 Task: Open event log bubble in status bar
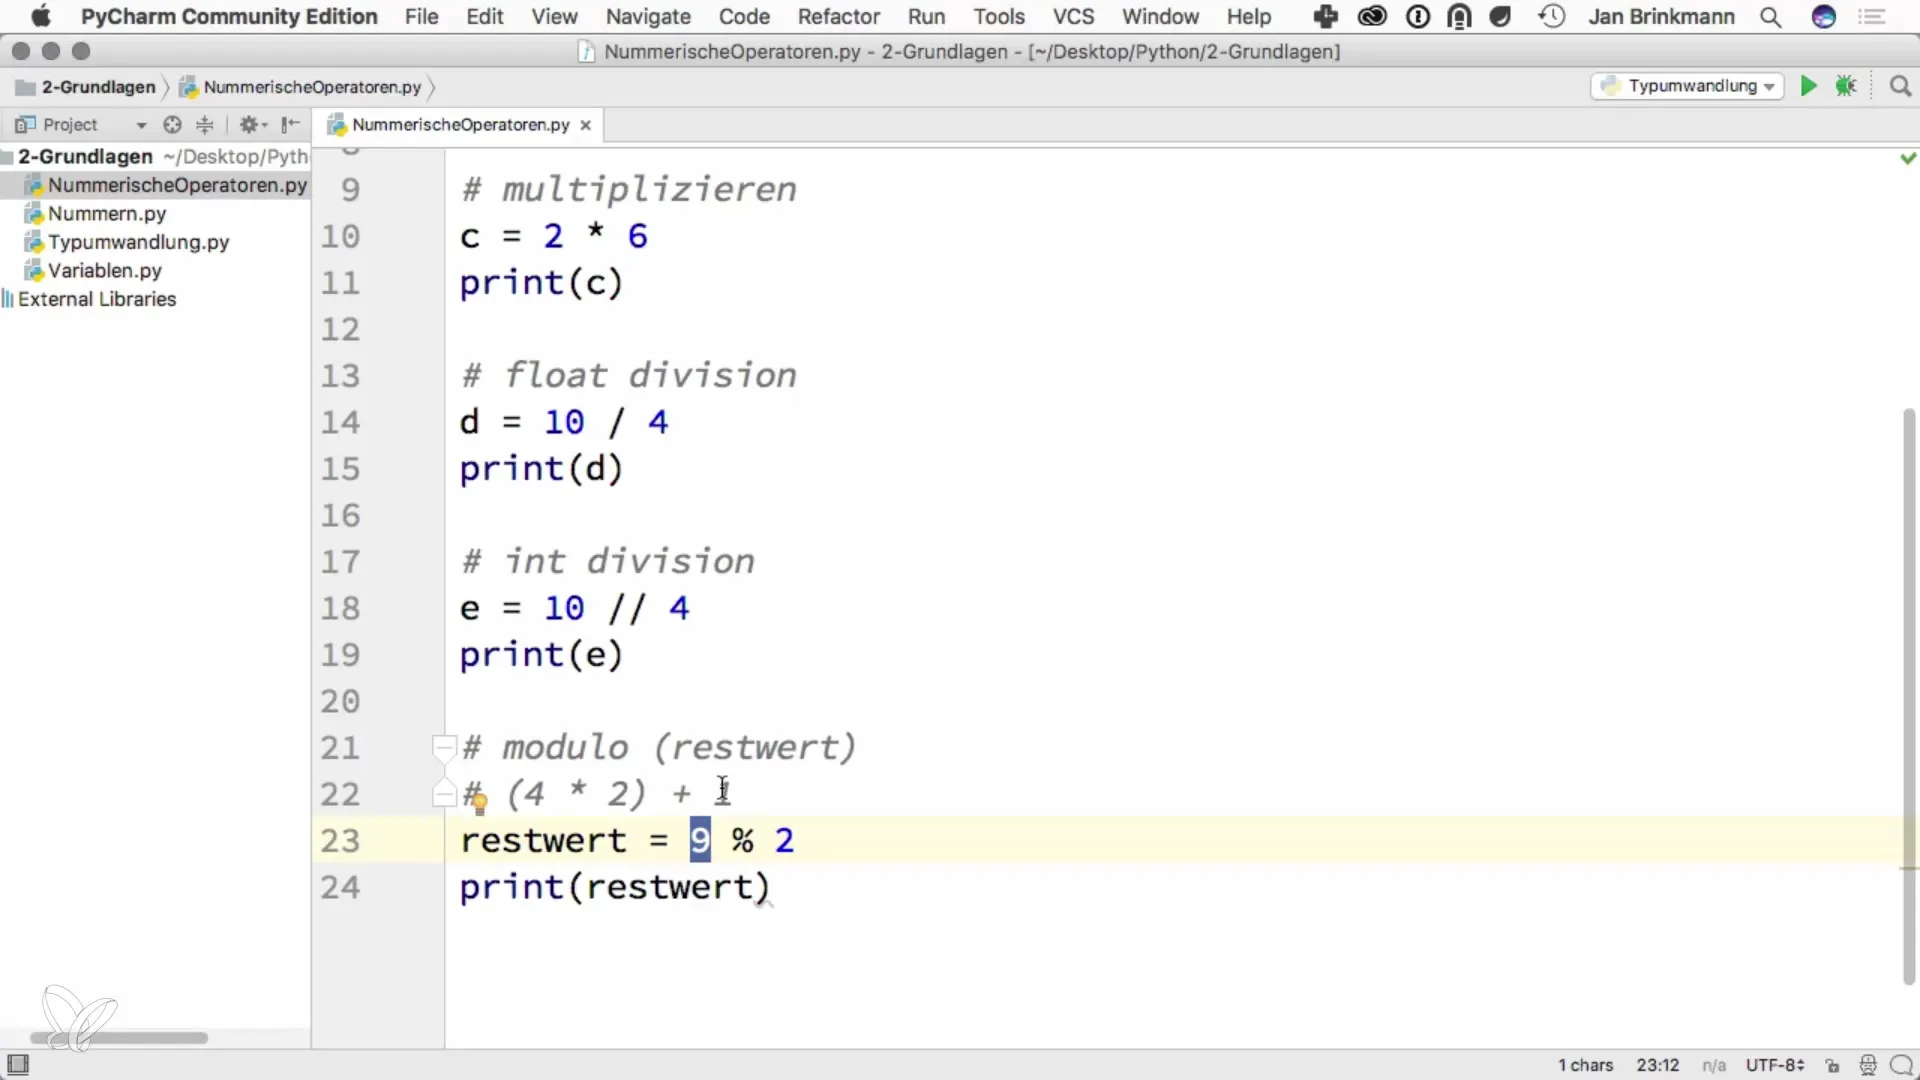[x=1901, y=1066]
